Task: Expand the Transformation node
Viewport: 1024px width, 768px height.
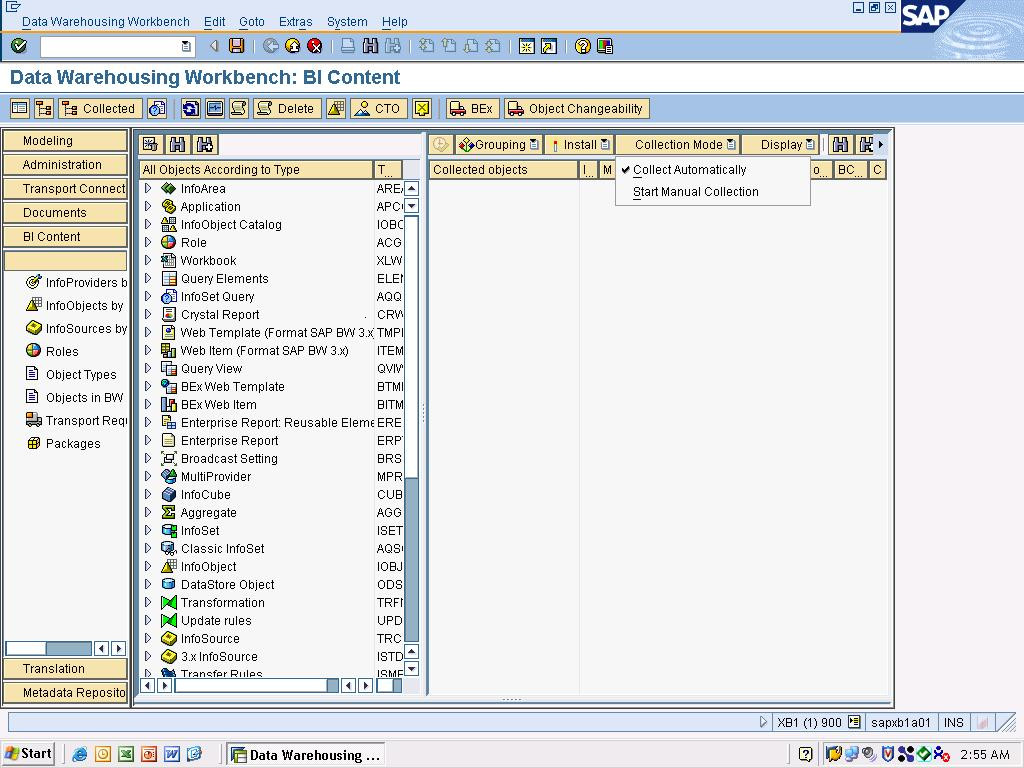Action: tap(148, 602)
